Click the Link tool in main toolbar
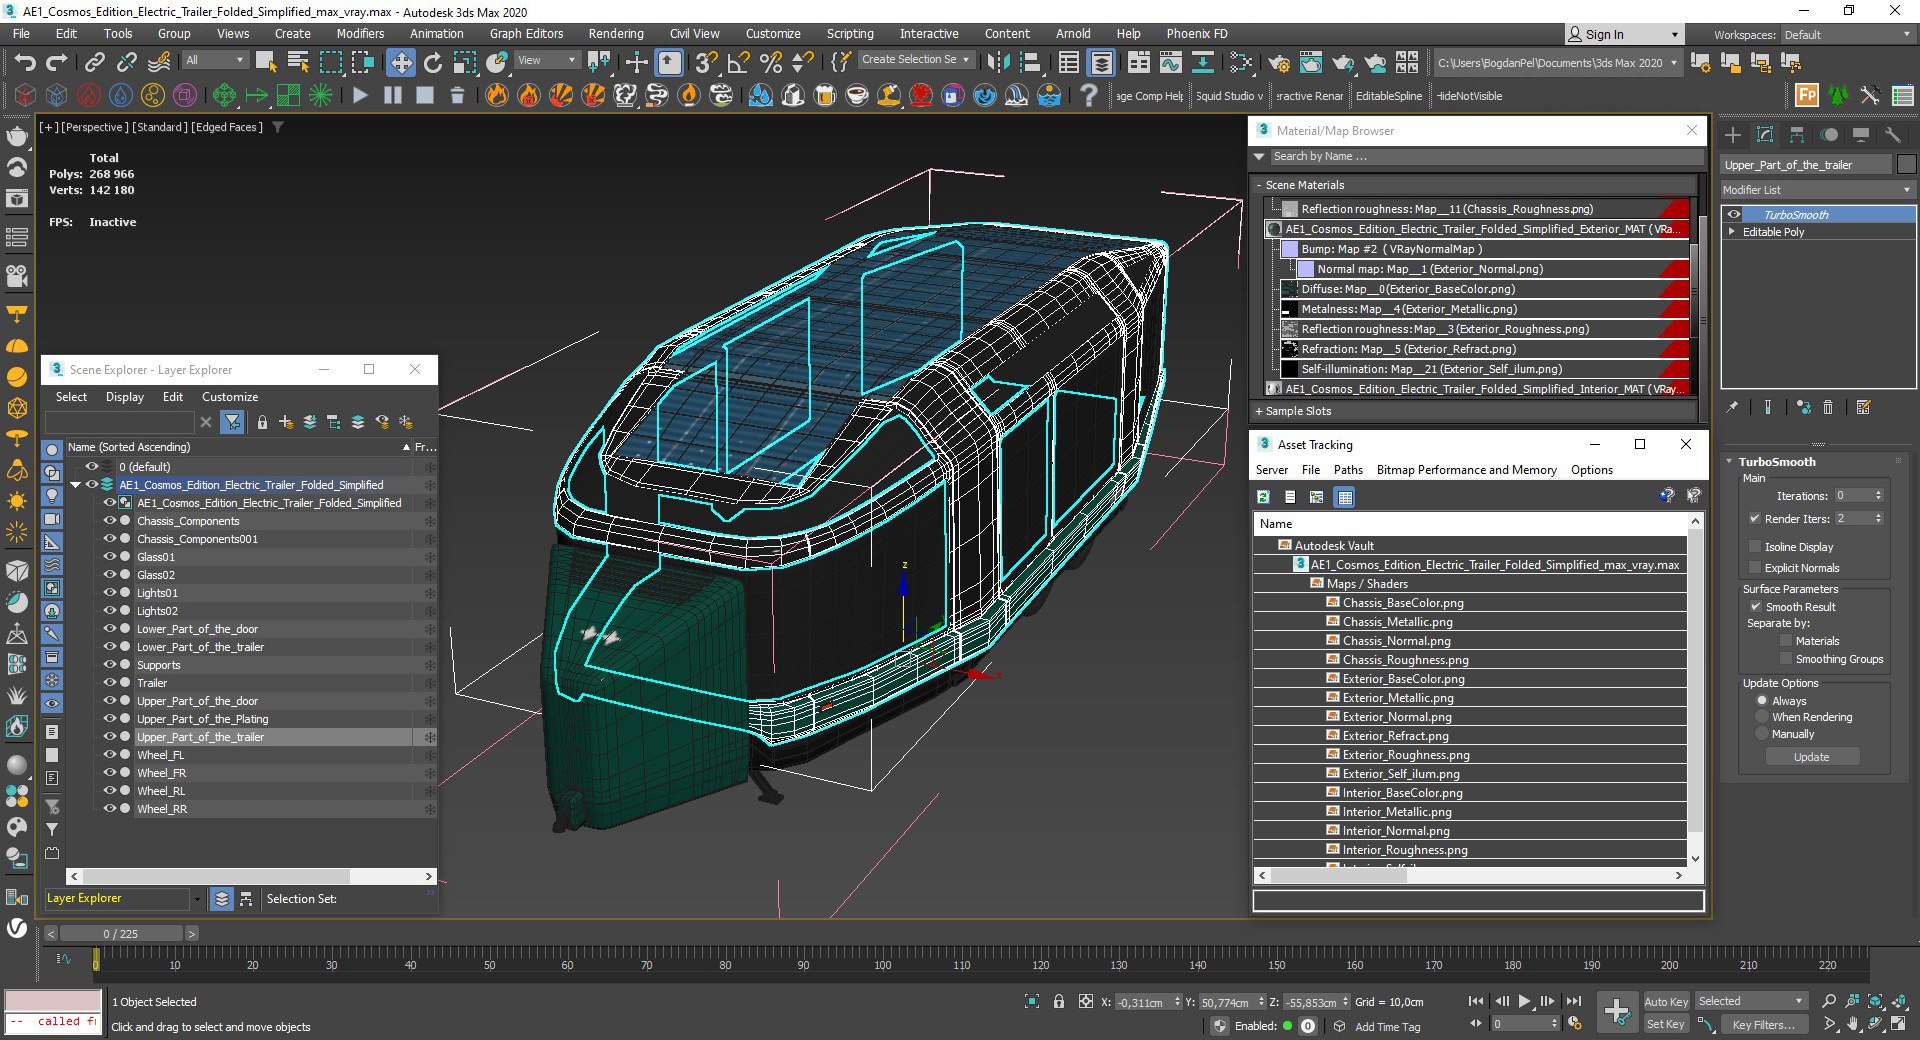 (x=94, y=63)
